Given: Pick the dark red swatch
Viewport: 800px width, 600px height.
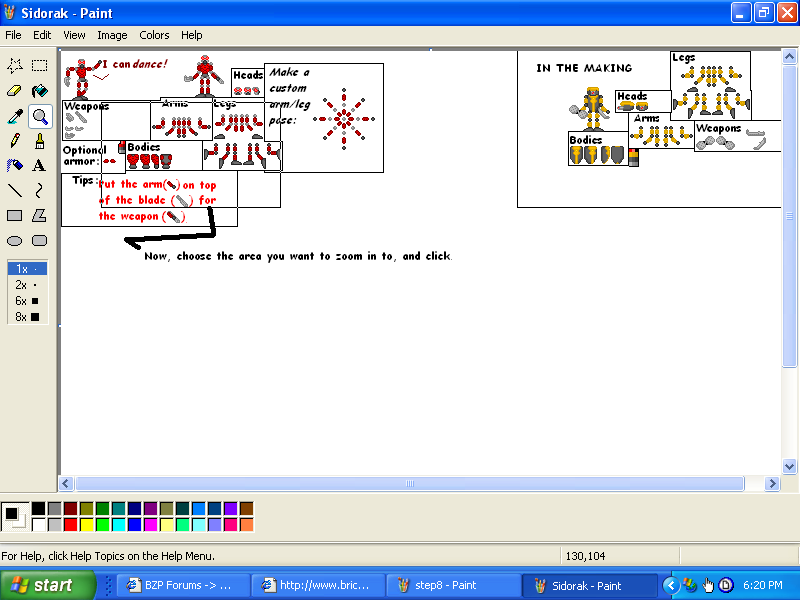Looking at the screenshot, I should click(70, 509).
